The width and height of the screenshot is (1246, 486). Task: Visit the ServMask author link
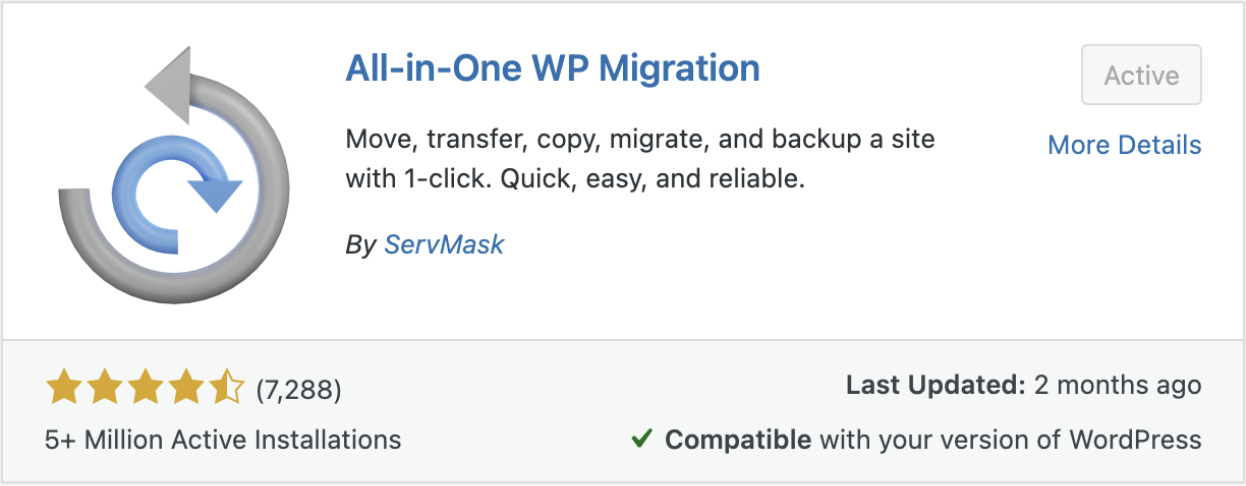pos(444,244)
